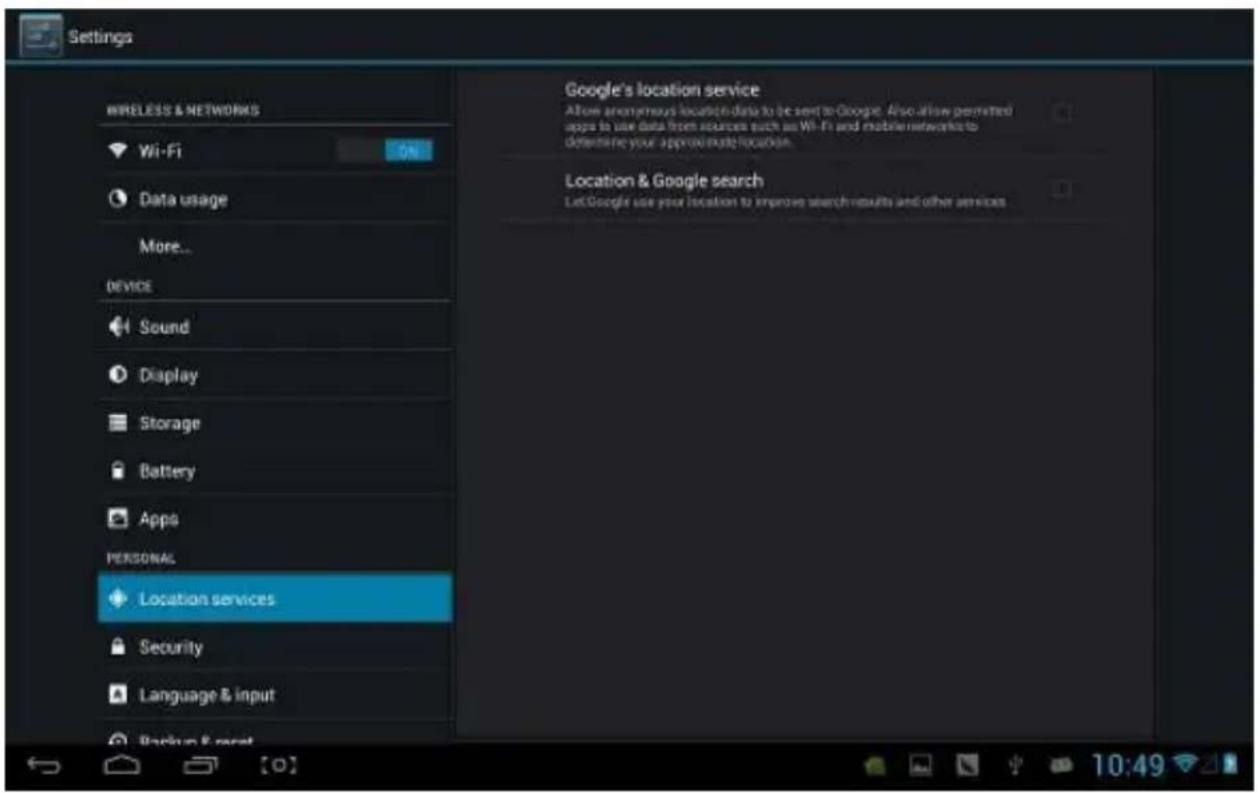Click the Storage bars icon
Image resolution: width=1260 pixels, height=793 pixels.
pyautogui.click(x=117, y=423)
